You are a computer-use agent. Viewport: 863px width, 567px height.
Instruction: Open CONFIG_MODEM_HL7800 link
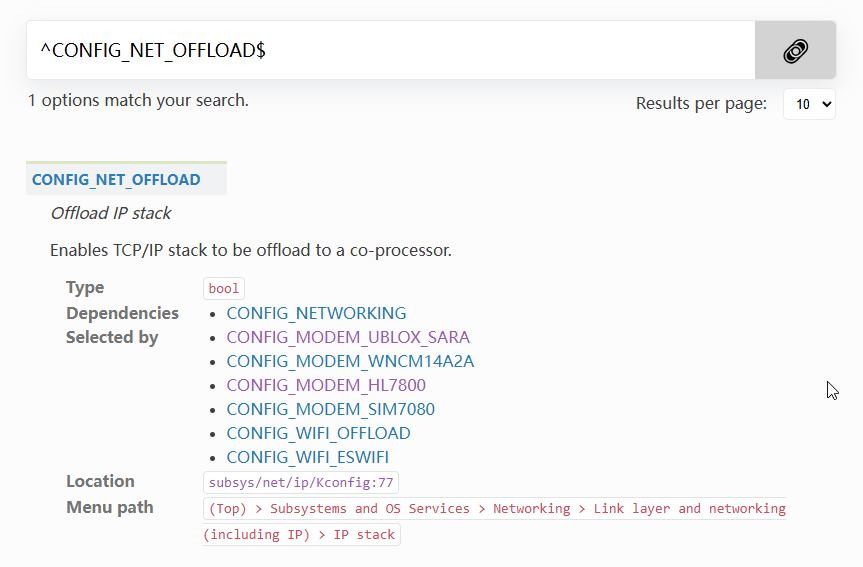pos(326,385)
